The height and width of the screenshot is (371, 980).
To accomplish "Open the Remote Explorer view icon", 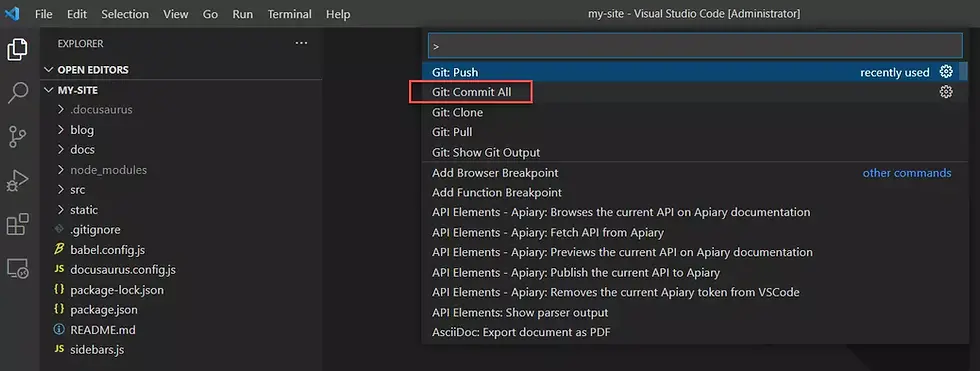I will pyautogui.click(x=18, y=268).
